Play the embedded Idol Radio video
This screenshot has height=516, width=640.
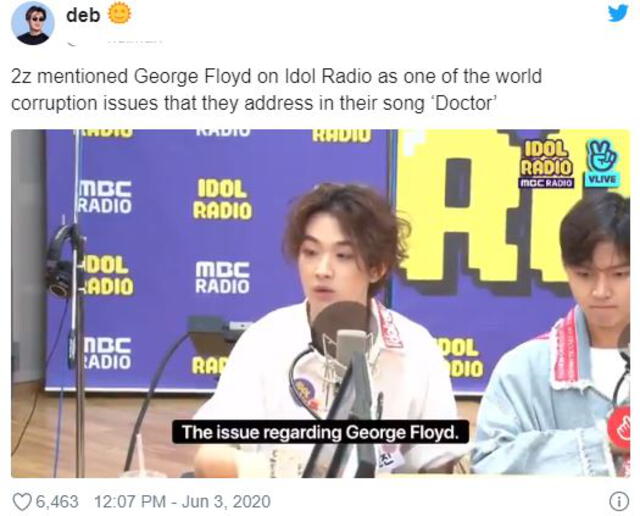320,303
